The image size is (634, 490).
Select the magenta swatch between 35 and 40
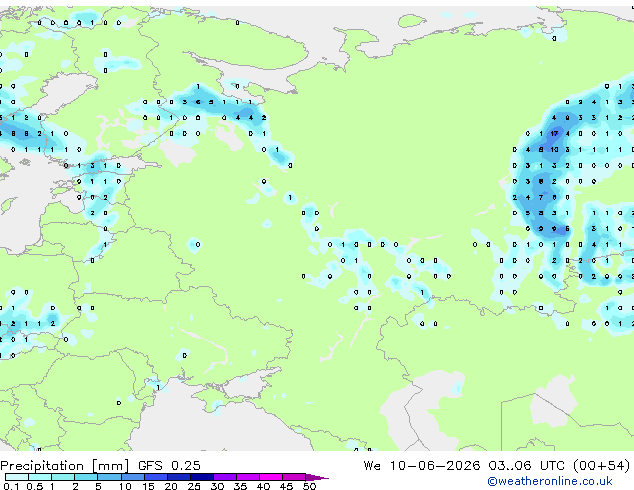247,477
